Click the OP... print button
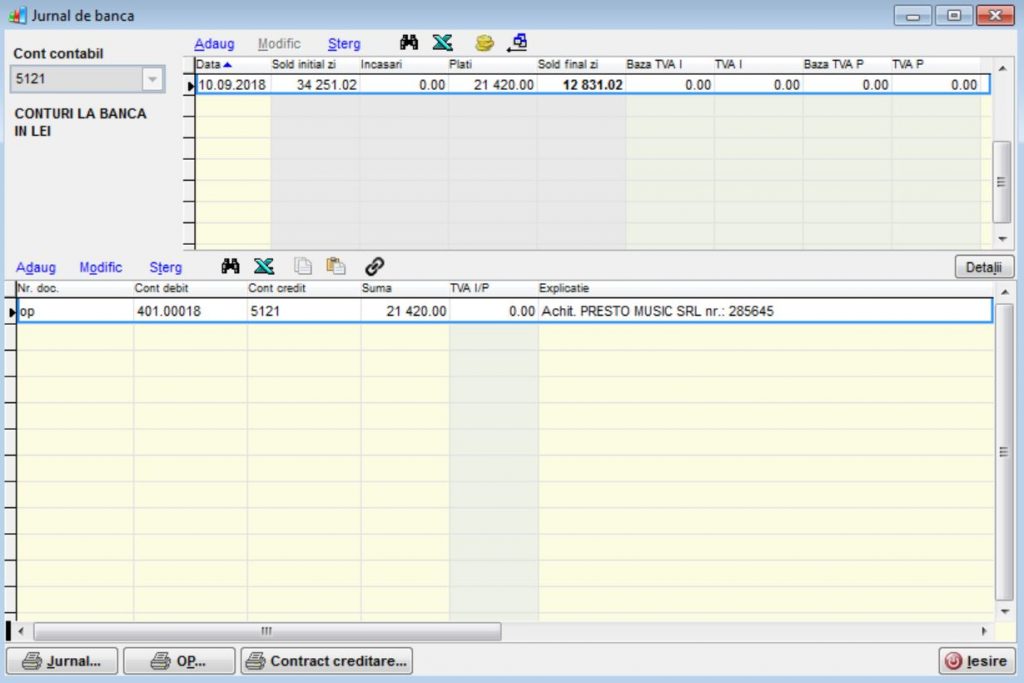The width and height of the screenshot is (1024, 683). tap(179, 661)
